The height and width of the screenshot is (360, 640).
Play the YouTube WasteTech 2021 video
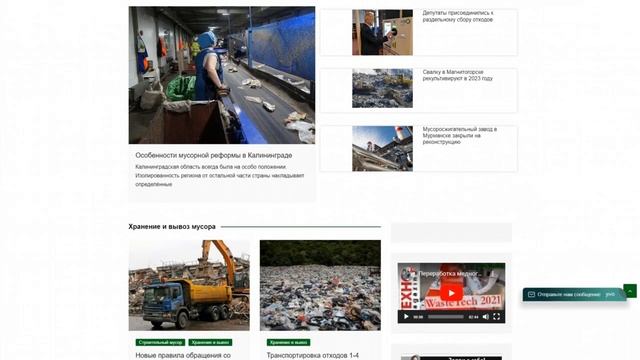coord(451,293)
